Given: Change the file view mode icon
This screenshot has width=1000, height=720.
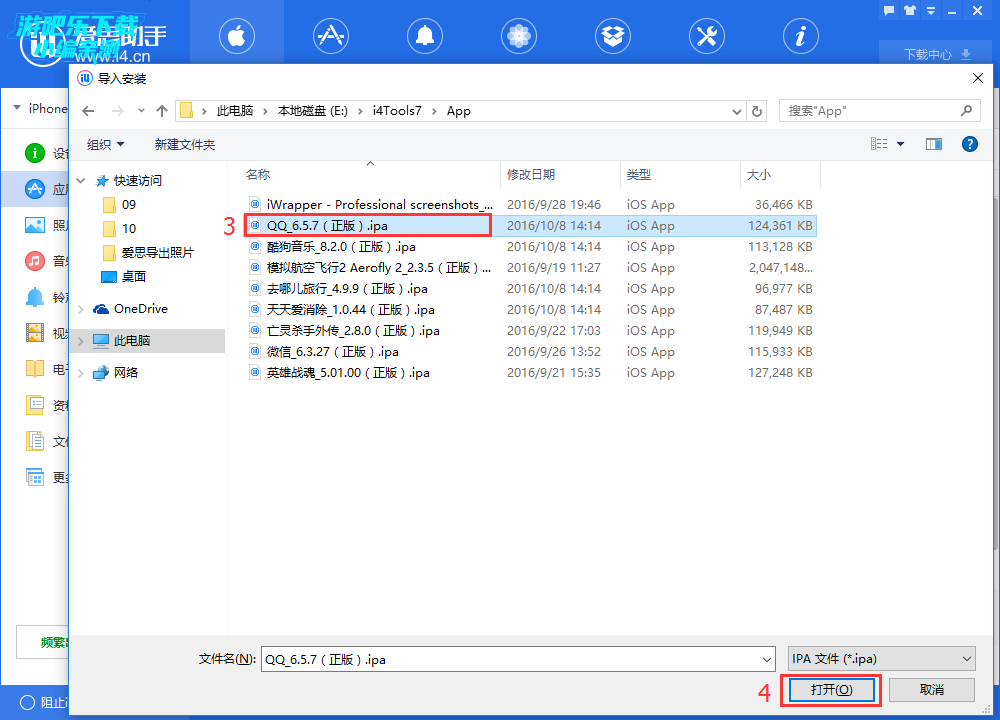Looking at the screenshot, I should [x=879, y=144].
